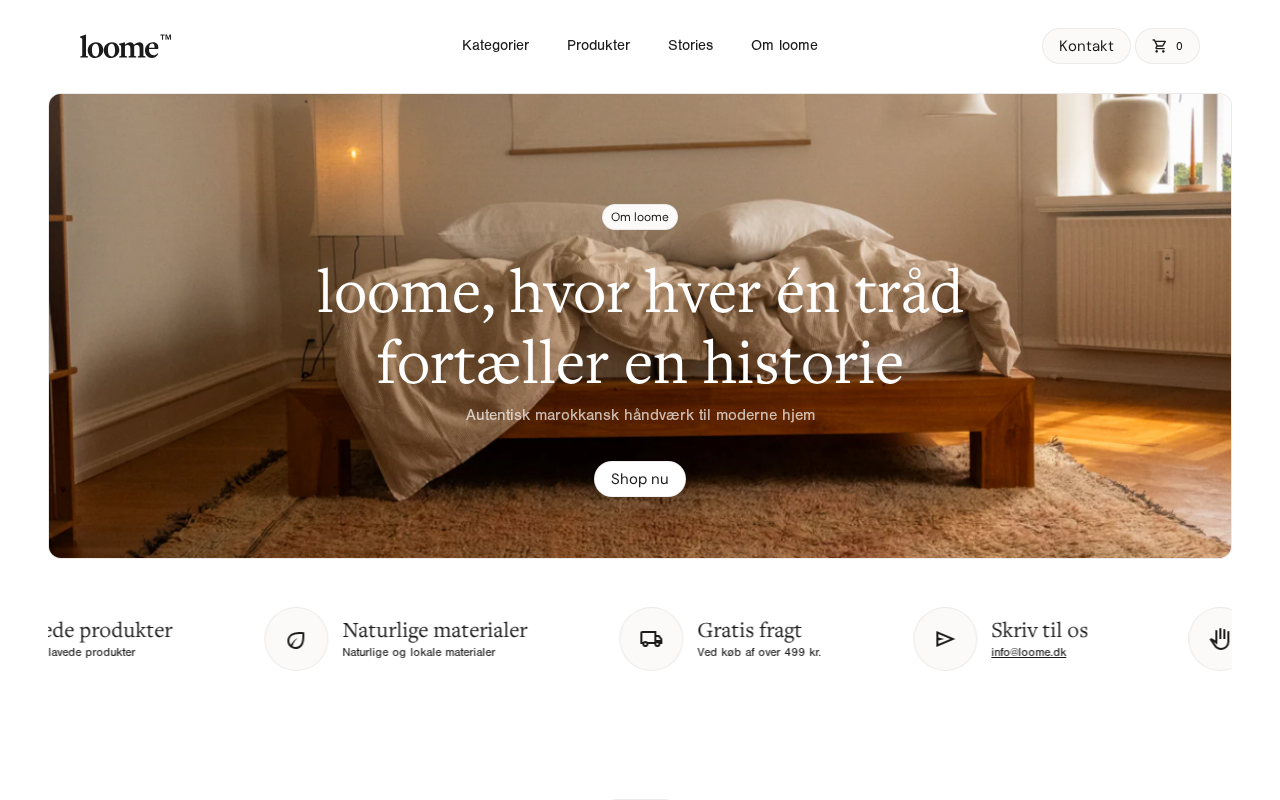Click the leaf icon for Naturlige materialer
This screenshot has width=1280, height=800.
tap(296, 639)
